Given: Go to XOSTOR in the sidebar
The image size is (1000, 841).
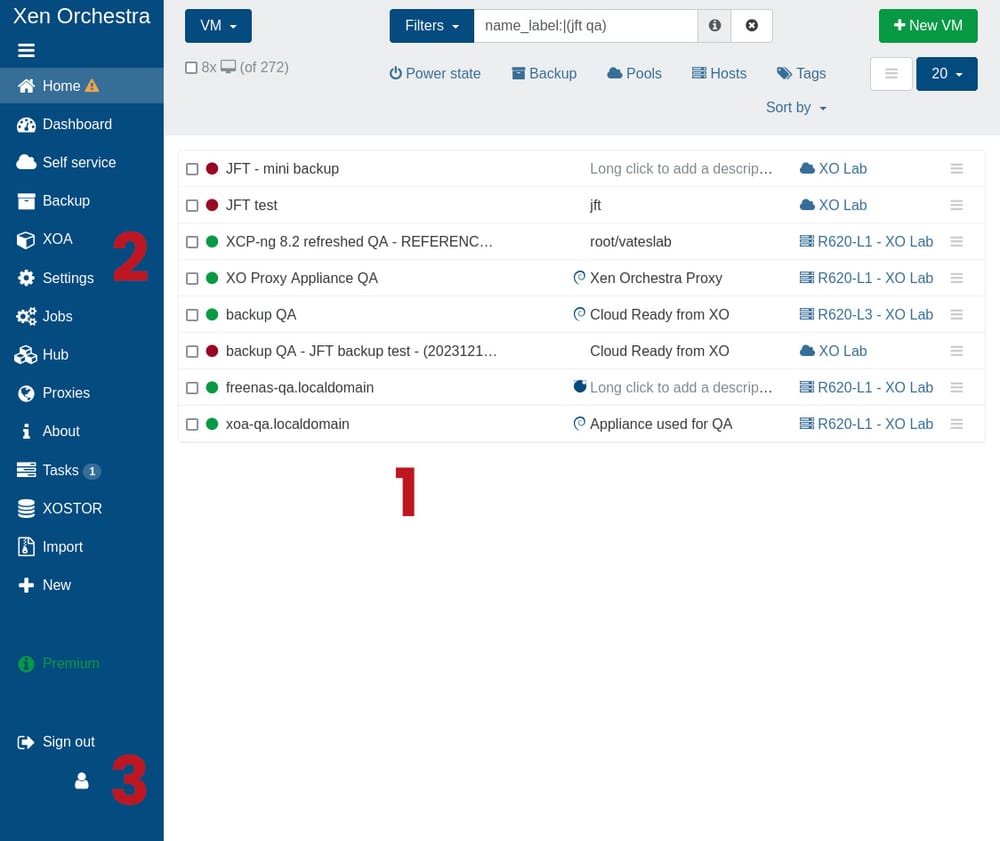Looking at the screenshot, I should point(72,508).
